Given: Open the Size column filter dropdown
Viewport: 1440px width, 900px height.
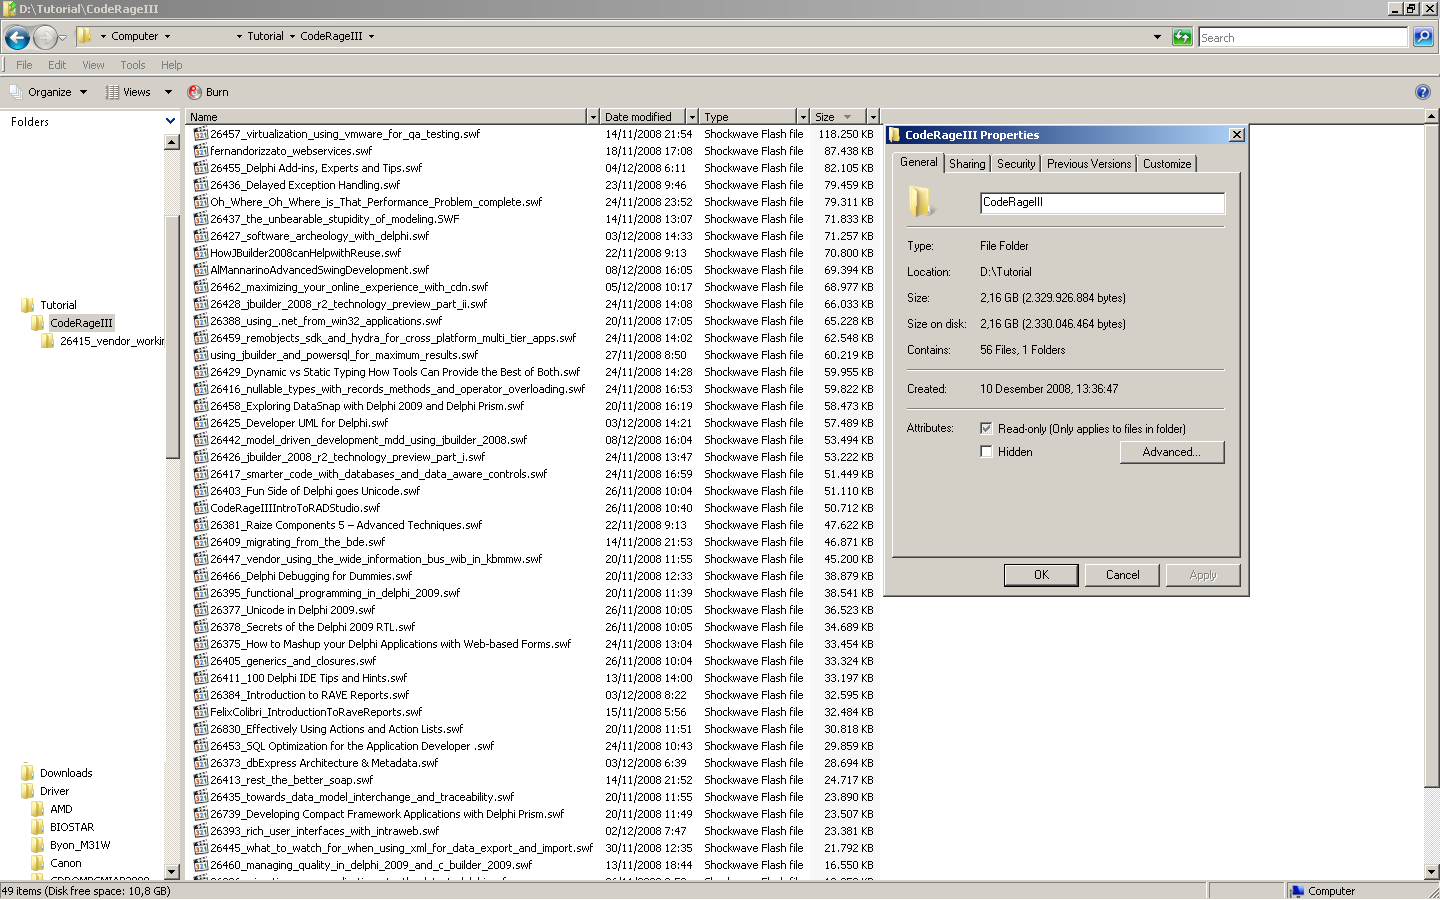Looking at the screenshot, I should [x=873, y=117].
